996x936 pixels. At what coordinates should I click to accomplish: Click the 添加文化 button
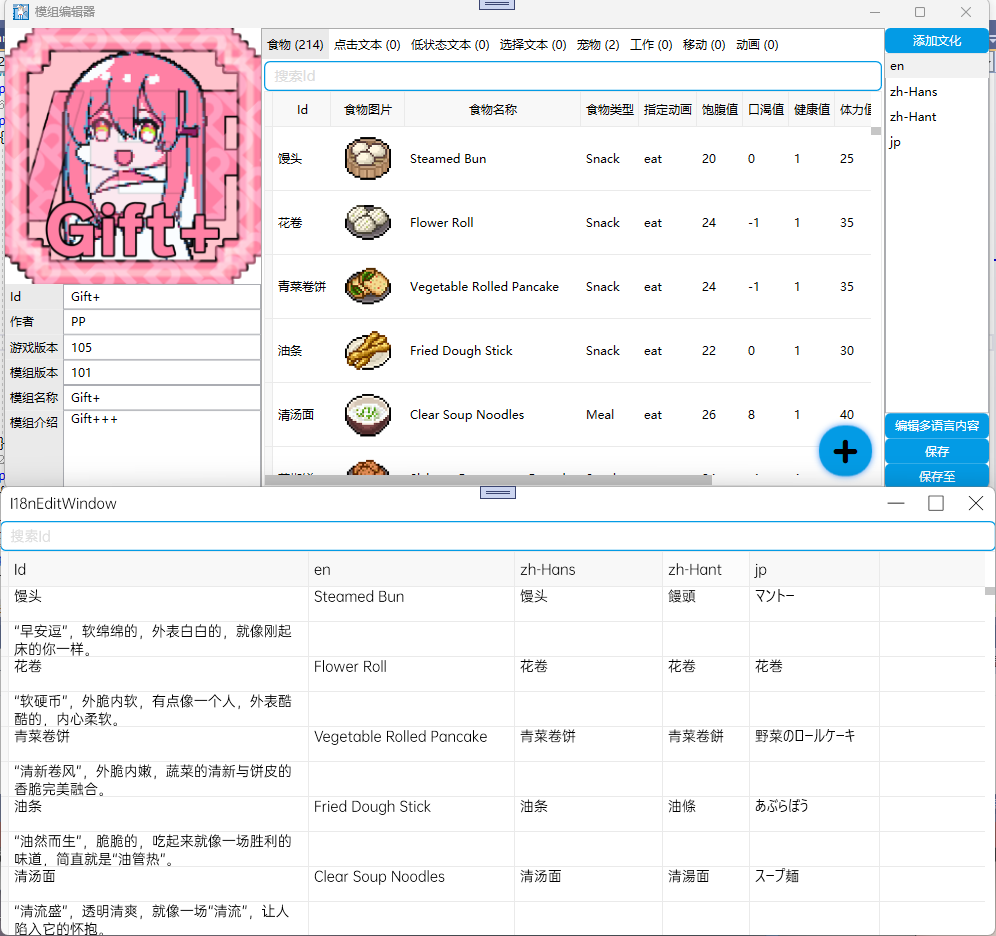[x=936, y=41]
